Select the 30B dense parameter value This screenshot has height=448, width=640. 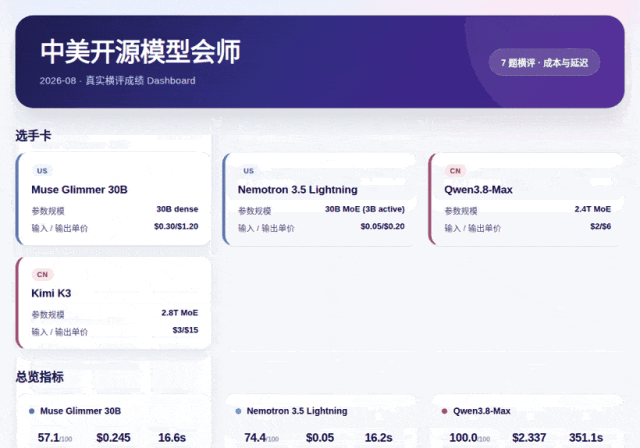point(177,209)
